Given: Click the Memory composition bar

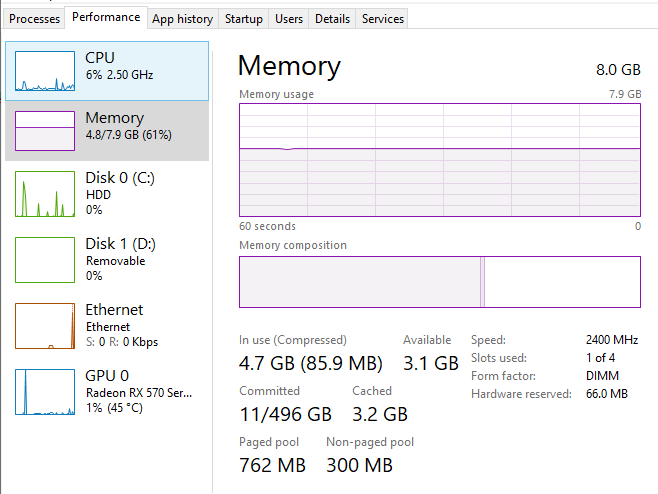Looking at the screenshot, I should 439,282.
